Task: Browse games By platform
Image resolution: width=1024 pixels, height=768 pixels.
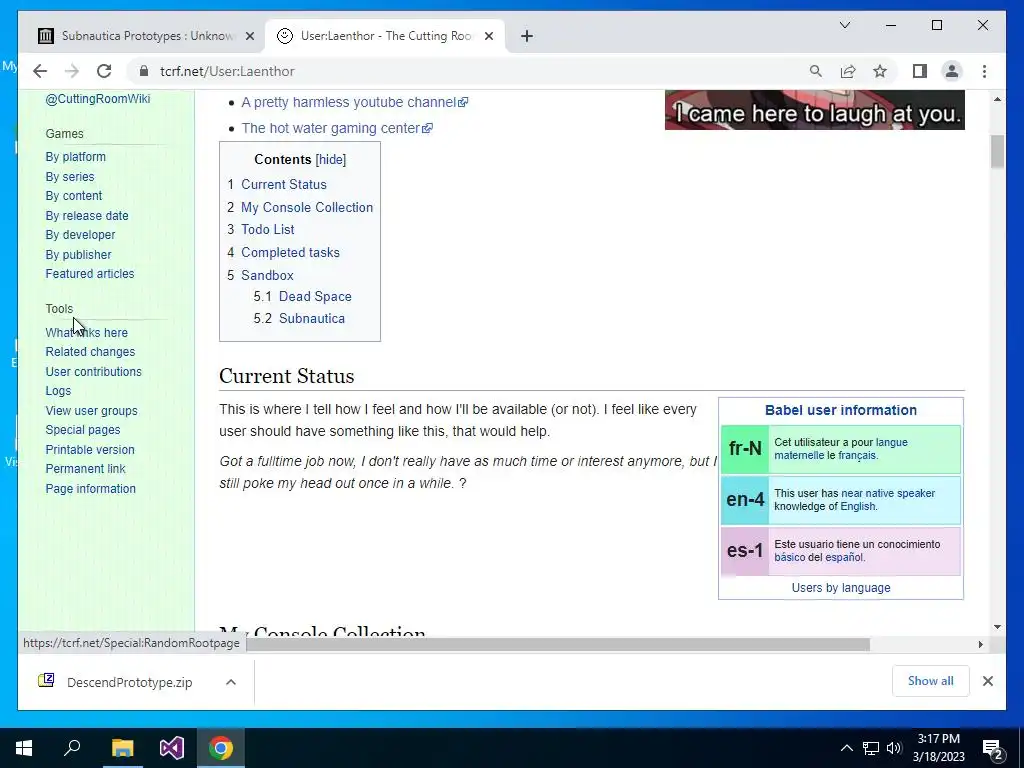Action: tap(76, 157)
